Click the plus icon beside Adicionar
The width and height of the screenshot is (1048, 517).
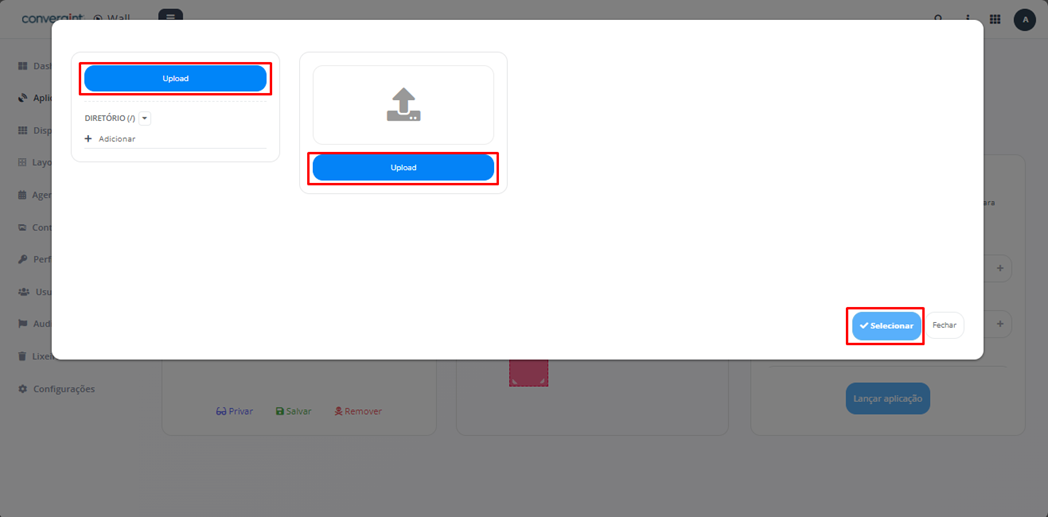[x=88, y=139]
